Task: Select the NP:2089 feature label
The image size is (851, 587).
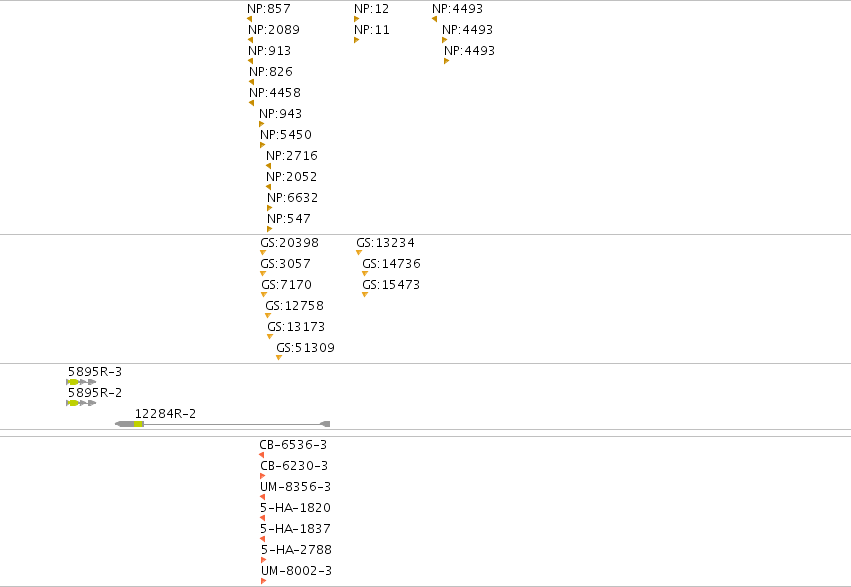Action: click(274, 30)
